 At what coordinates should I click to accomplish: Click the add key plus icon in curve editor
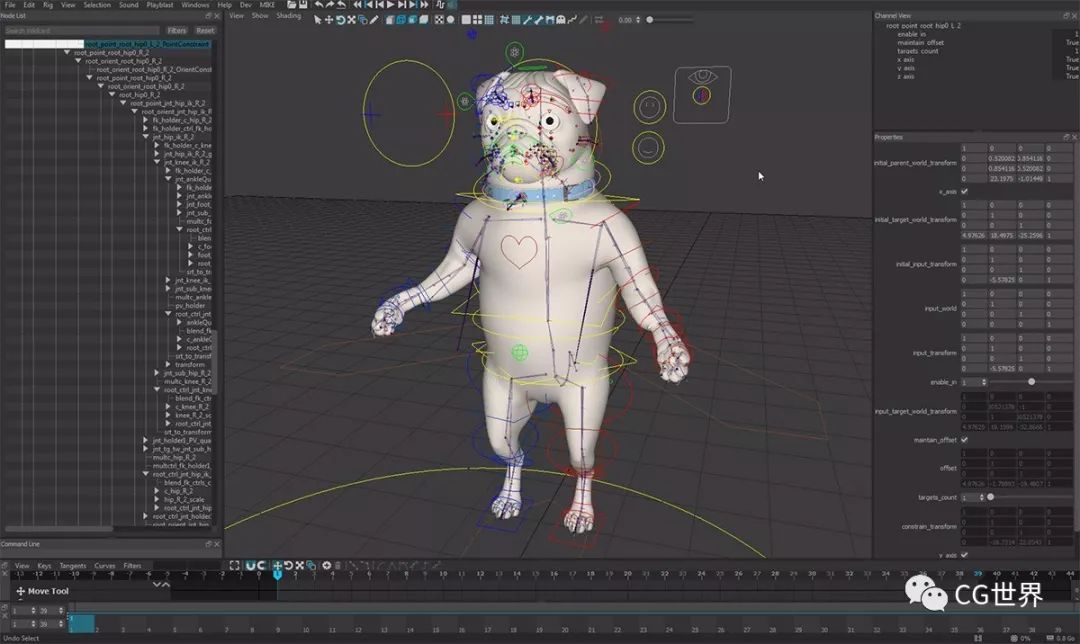tap(326, 565)
